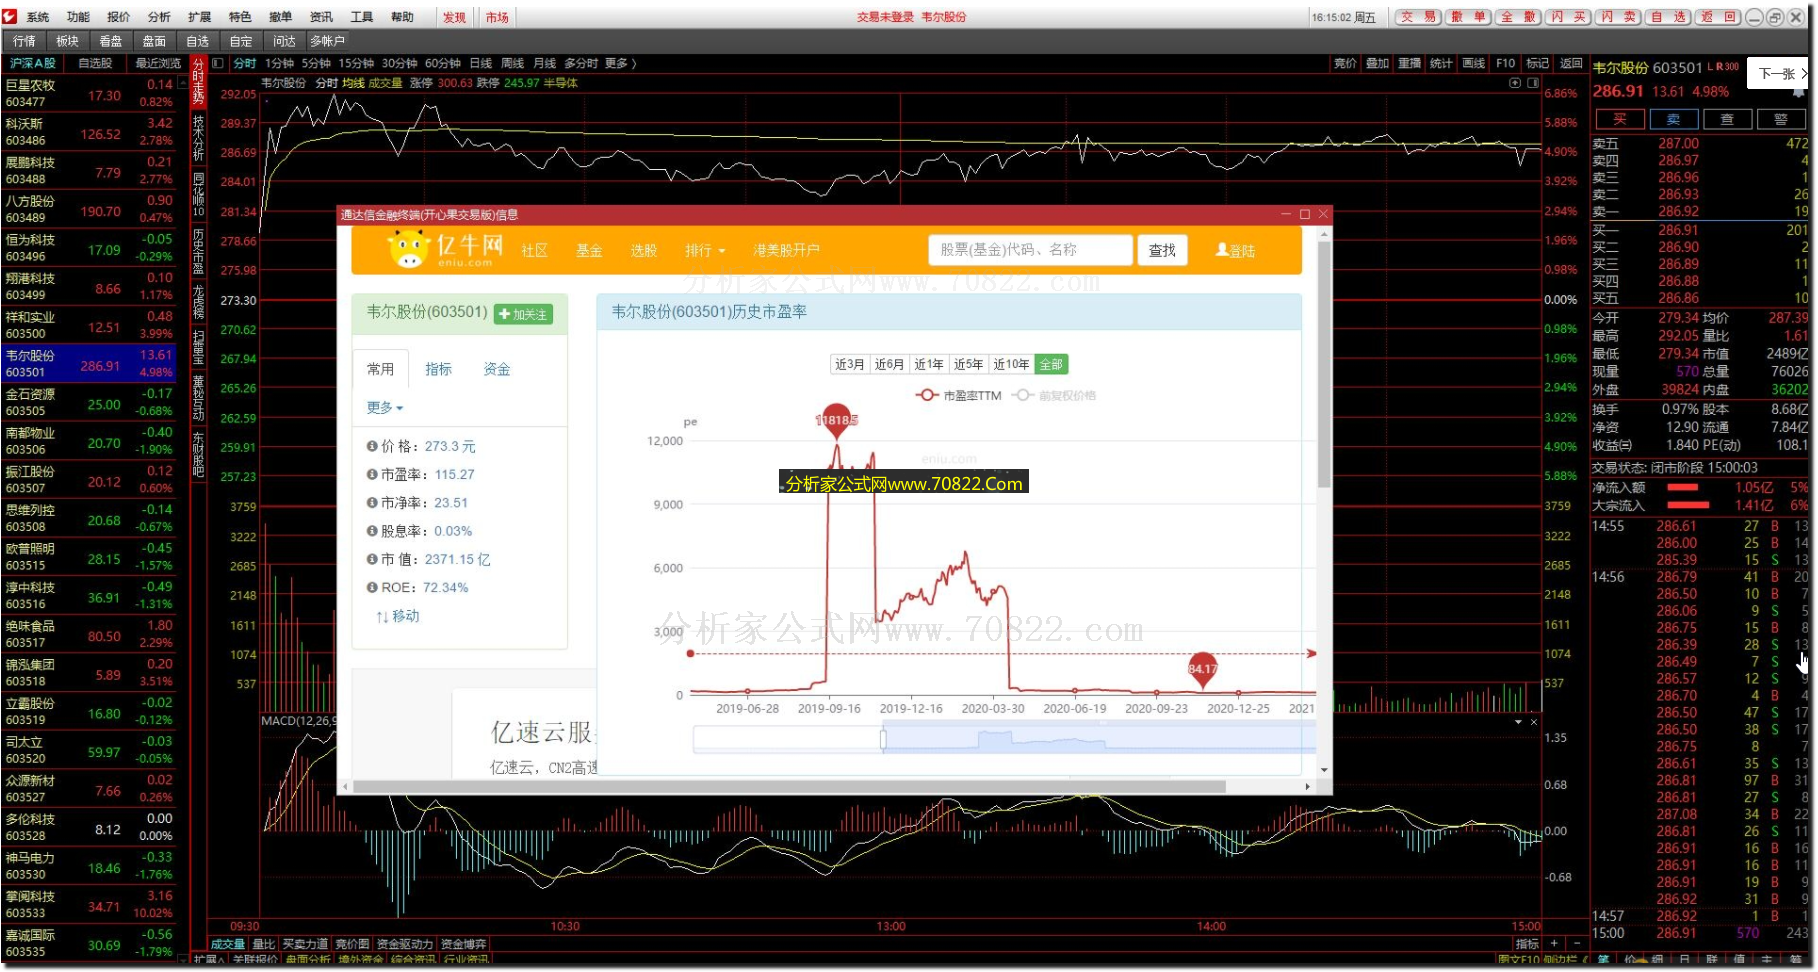Click the 交易 trade button in title bar

click(1419, 17)
